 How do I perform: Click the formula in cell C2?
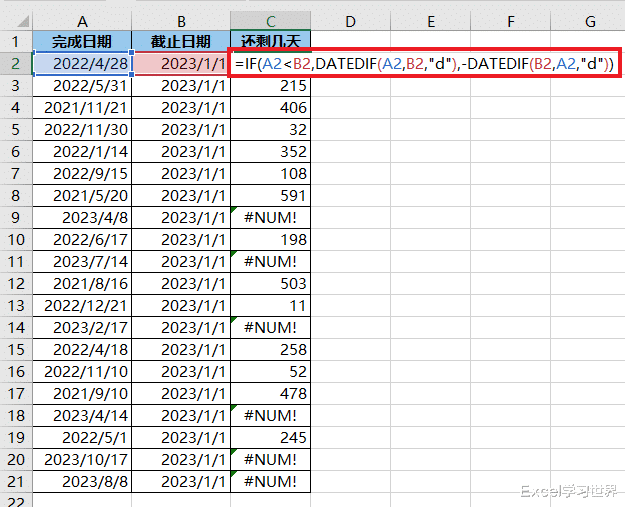pyautogui.click(x=424, y=63)
